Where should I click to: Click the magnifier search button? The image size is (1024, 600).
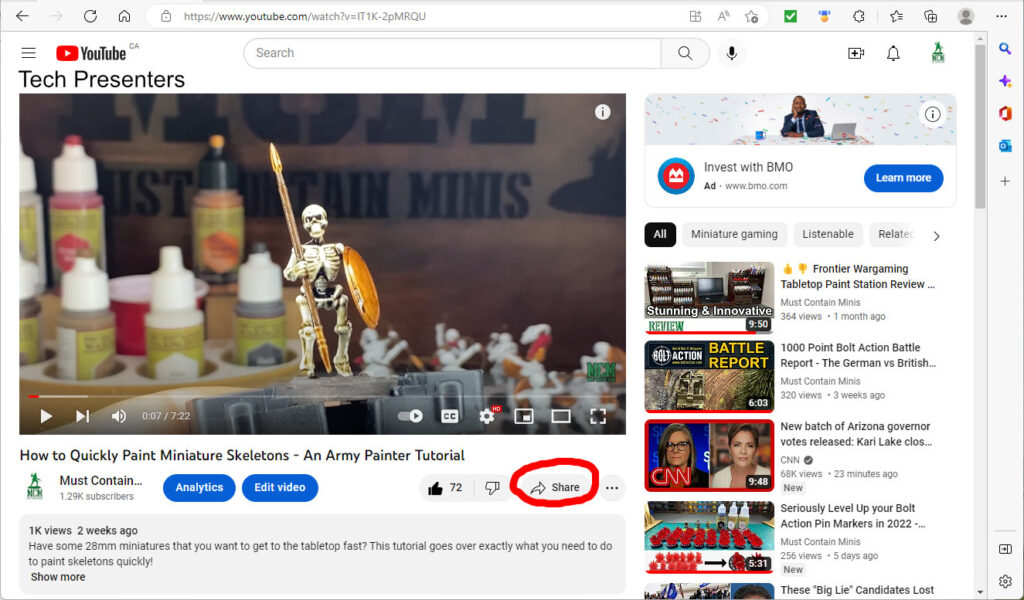point(685,53)
